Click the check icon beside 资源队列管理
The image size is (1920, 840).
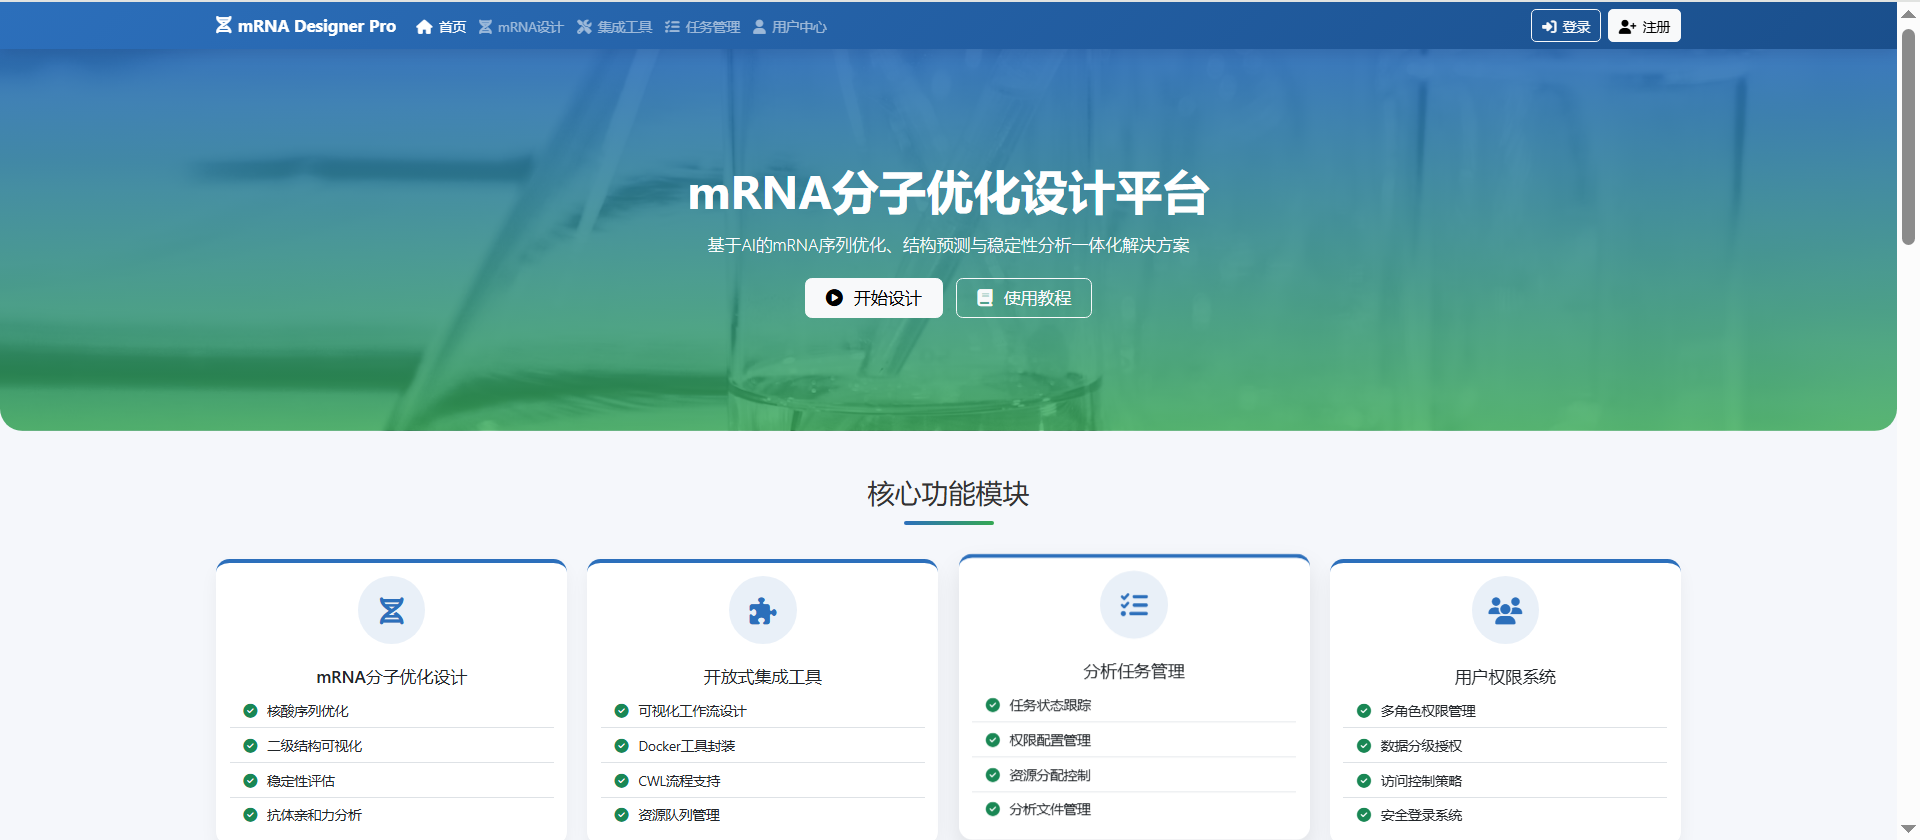[x=621, y=815]
